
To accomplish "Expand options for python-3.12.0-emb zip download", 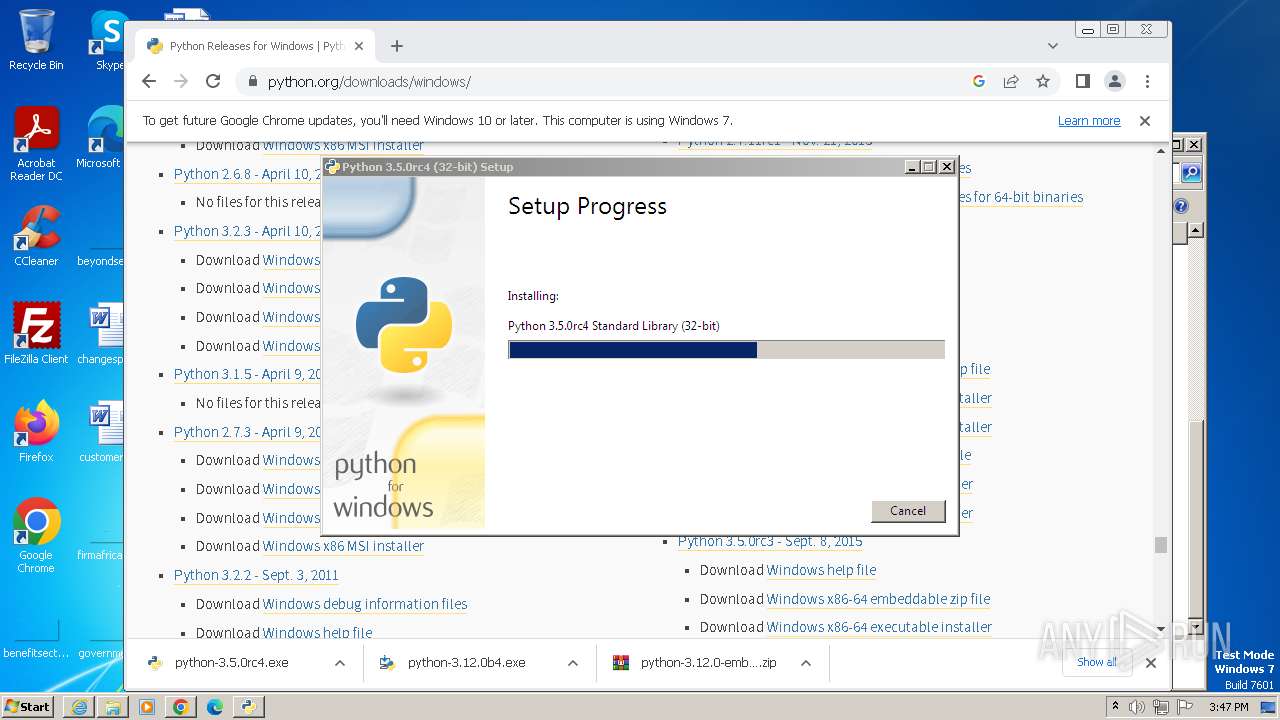I will click(806, 663).
